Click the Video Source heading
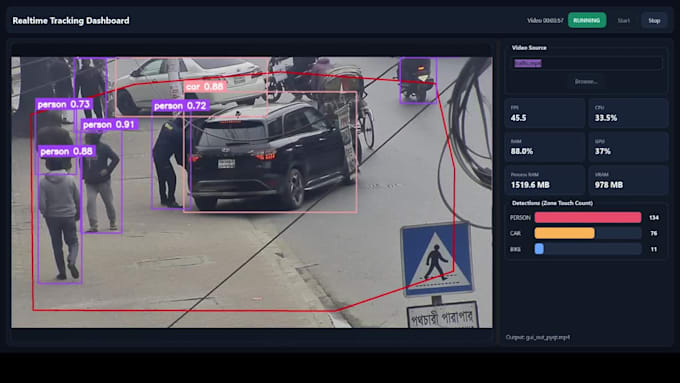Viewport: 680px width, 383px height. pyautogui.click(x=529, y=48)
